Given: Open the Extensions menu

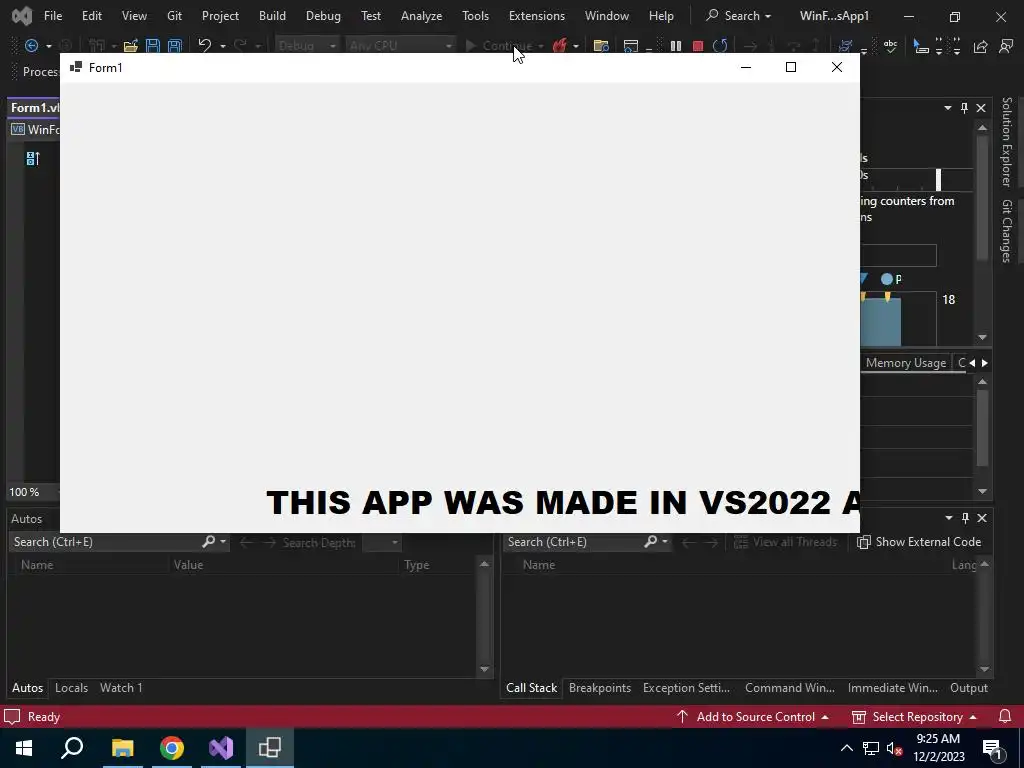Looking at the screenshot, I should (x=537, y=16).
